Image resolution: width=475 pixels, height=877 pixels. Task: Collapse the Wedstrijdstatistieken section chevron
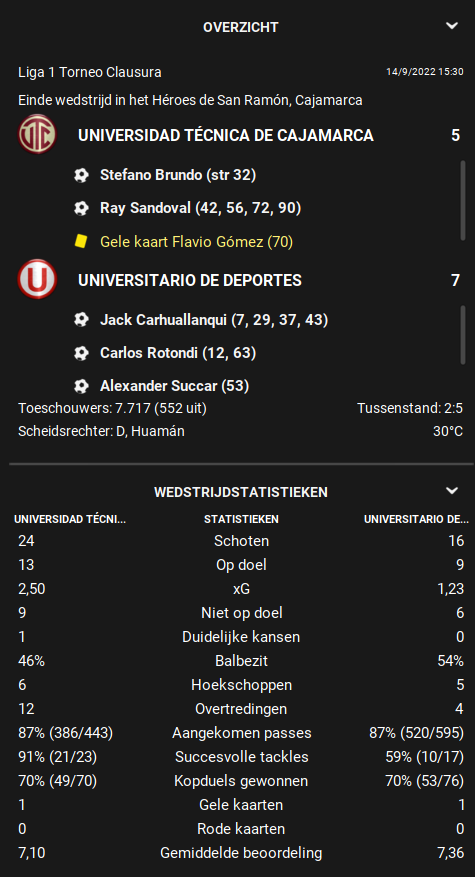coord(452,491)
